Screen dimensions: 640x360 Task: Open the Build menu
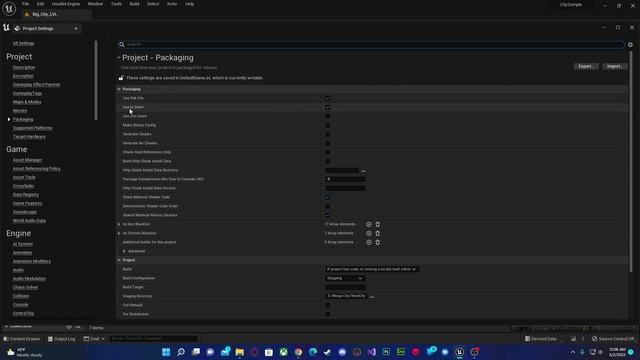pos(134,4)
